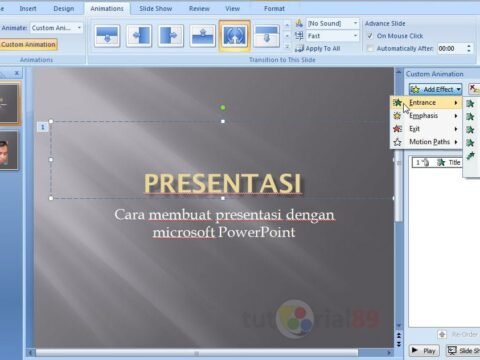Select the Title animation entry in list
Viewport: 480px width, 360px height.
click(x=437, y=162)
